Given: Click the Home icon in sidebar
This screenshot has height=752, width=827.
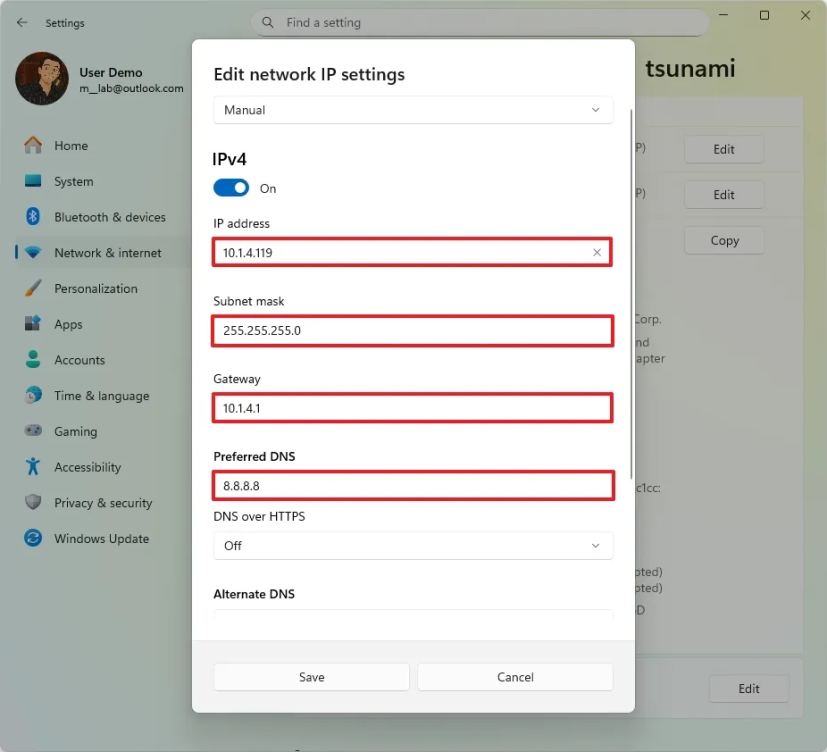Looking at the screenshot, I should [x=33, y=146].
